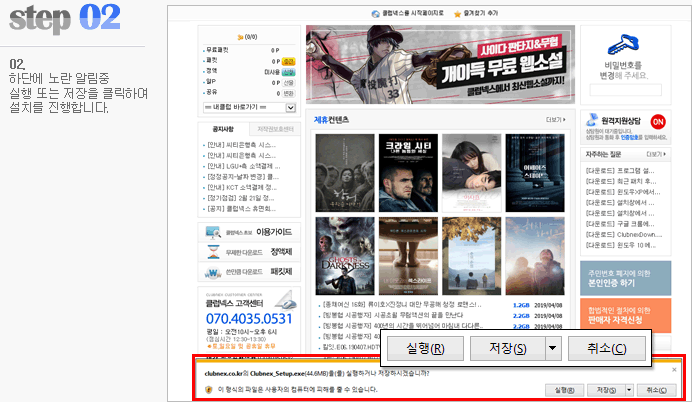Open notice [정정공지-날짜 변경]
Image resolution: width=692 pixels, height=402 pixels.
point(243,177)
